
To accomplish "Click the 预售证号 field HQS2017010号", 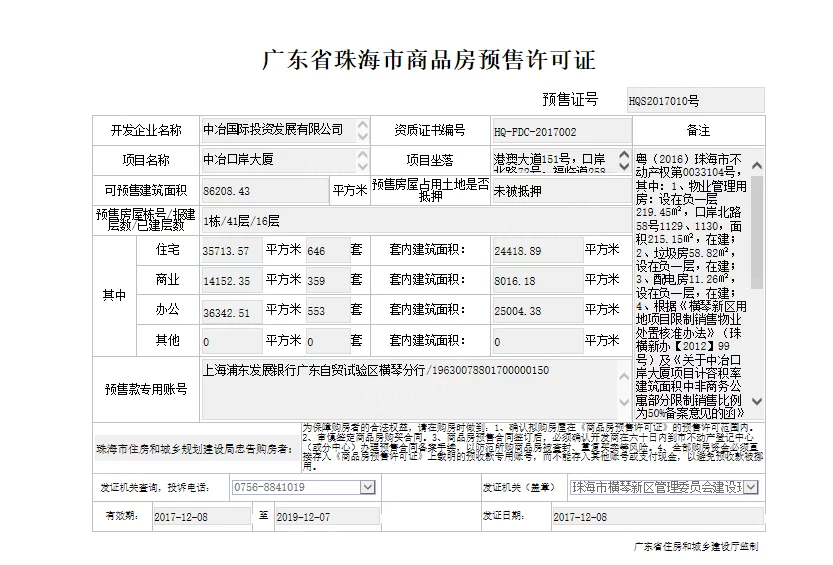I will 695,100.
